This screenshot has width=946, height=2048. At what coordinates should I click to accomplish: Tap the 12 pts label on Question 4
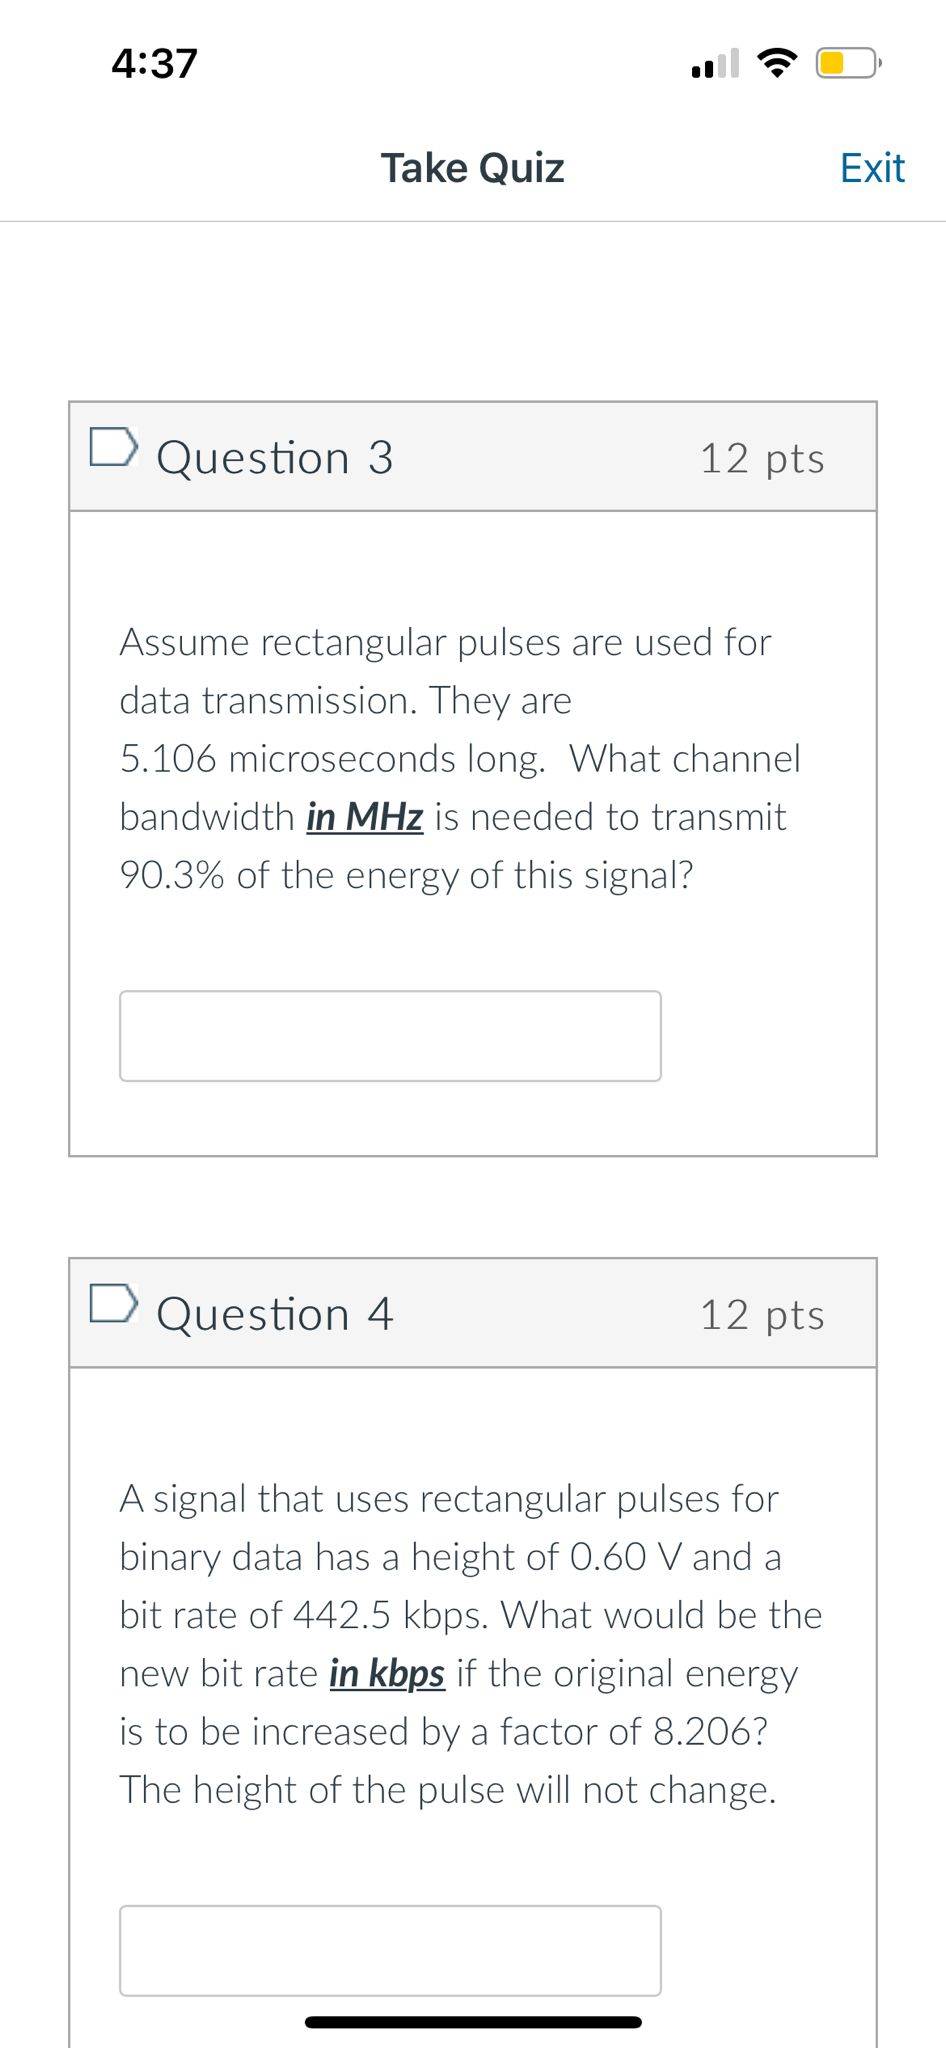[762, 1315]
